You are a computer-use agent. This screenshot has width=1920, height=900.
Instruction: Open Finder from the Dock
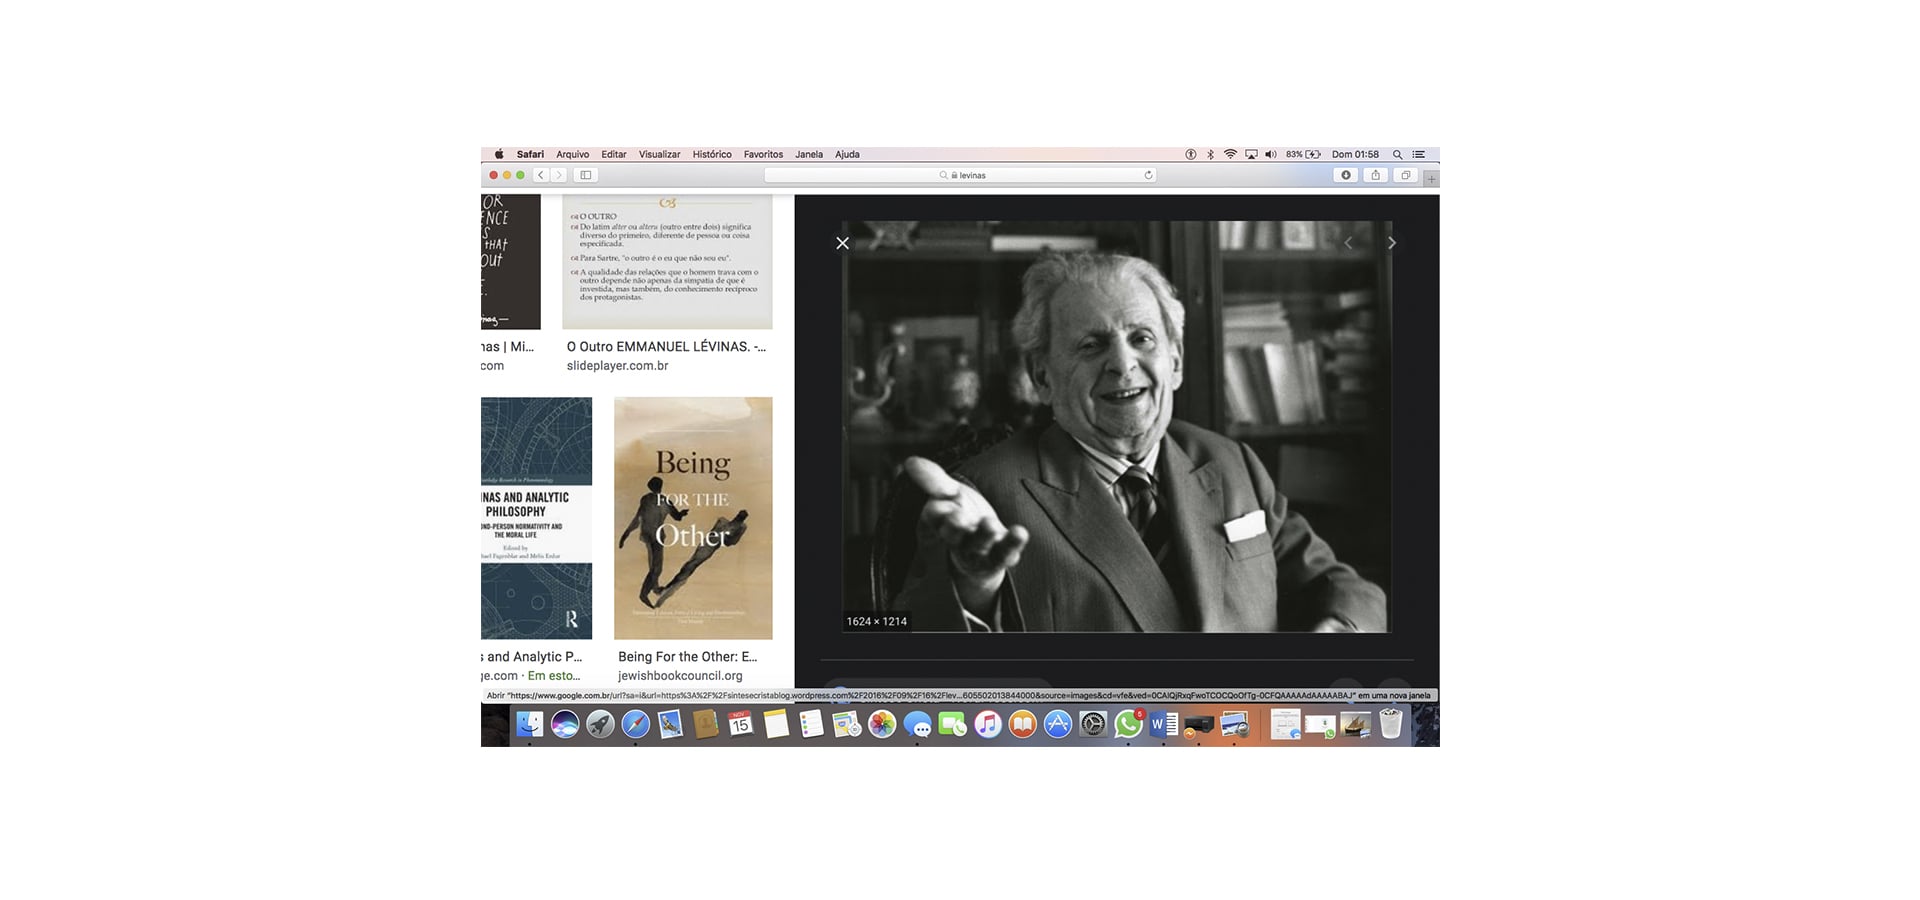529,724
